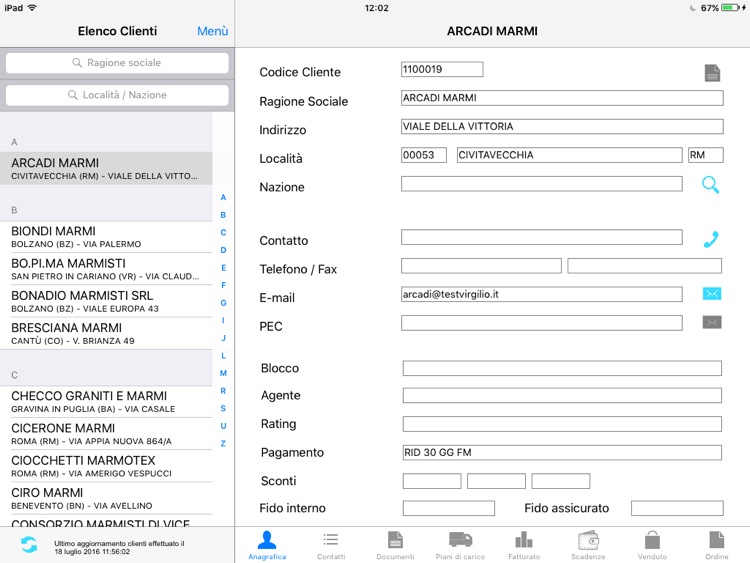Viewport: 750px width, 563px height.
Task: Jump to index letter R
Action: [223, 391]
